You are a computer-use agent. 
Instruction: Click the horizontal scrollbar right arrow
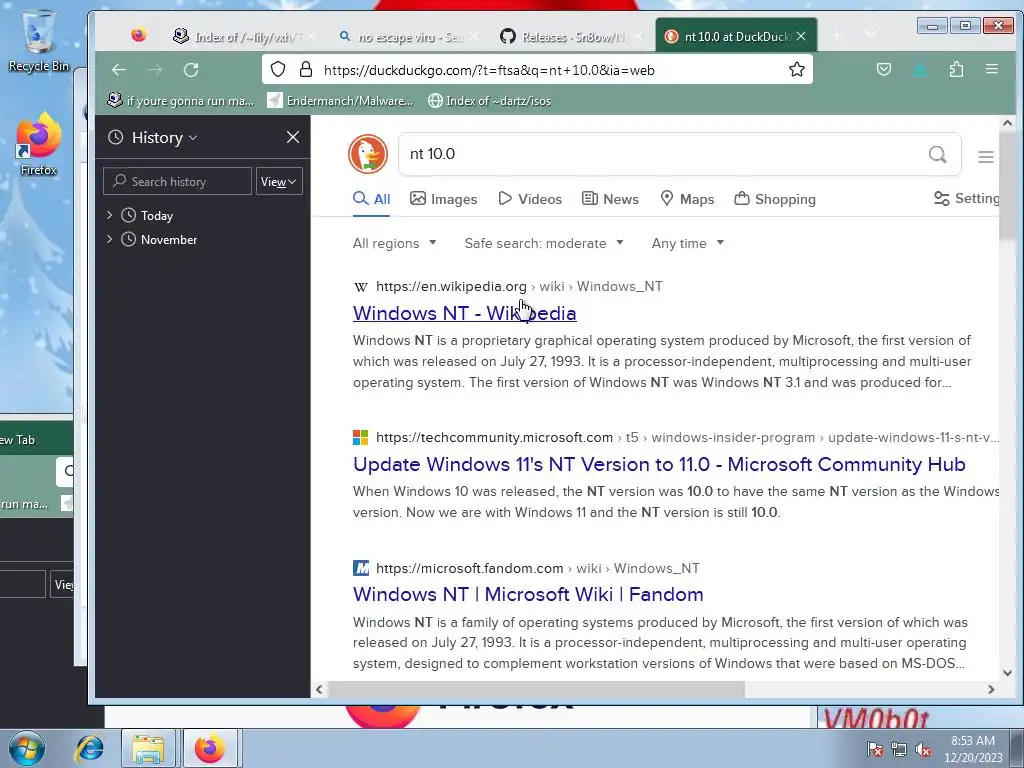[991, 689]
